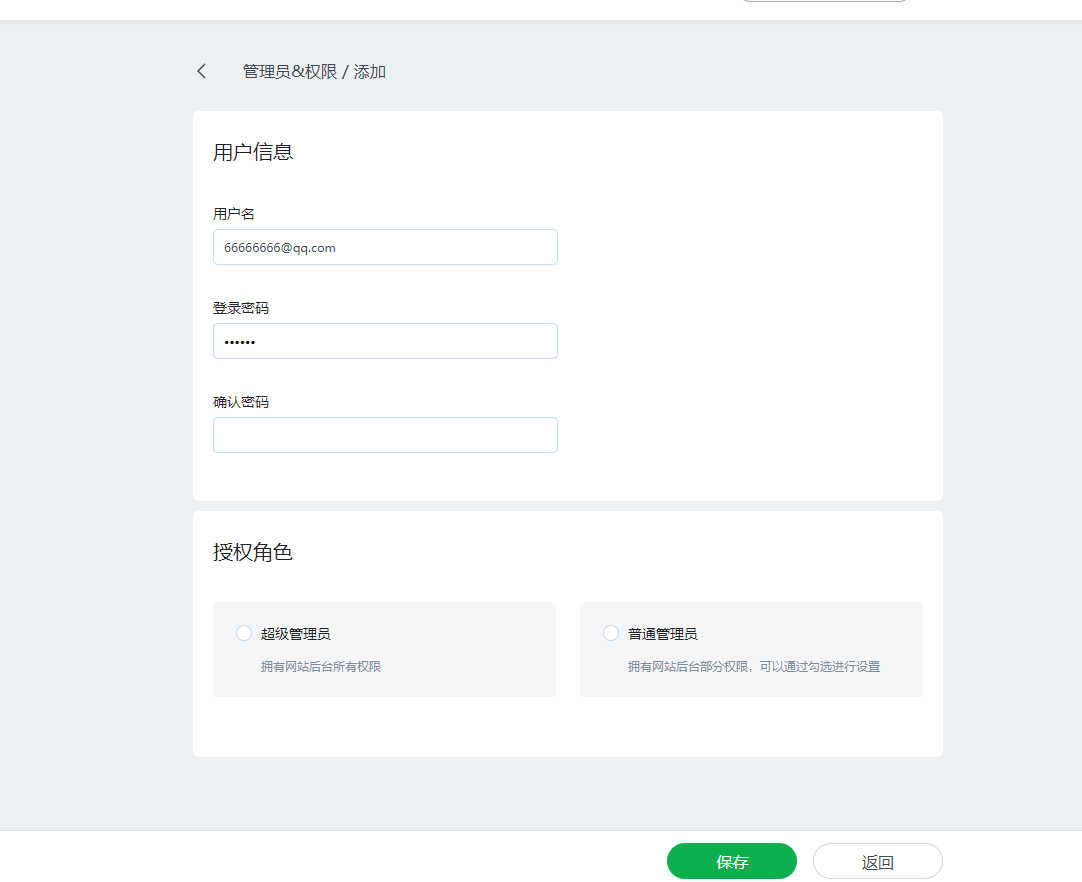This screenshot has width=1082, height=882.
Task: Click the 超级管理员 role label text
Action: (295, 634)
